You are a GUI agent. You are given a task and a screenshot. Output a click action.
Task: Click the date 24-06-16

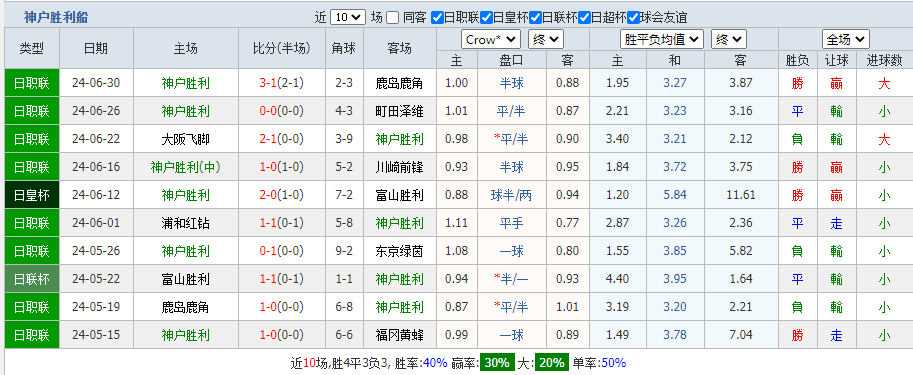coord(96,167)
